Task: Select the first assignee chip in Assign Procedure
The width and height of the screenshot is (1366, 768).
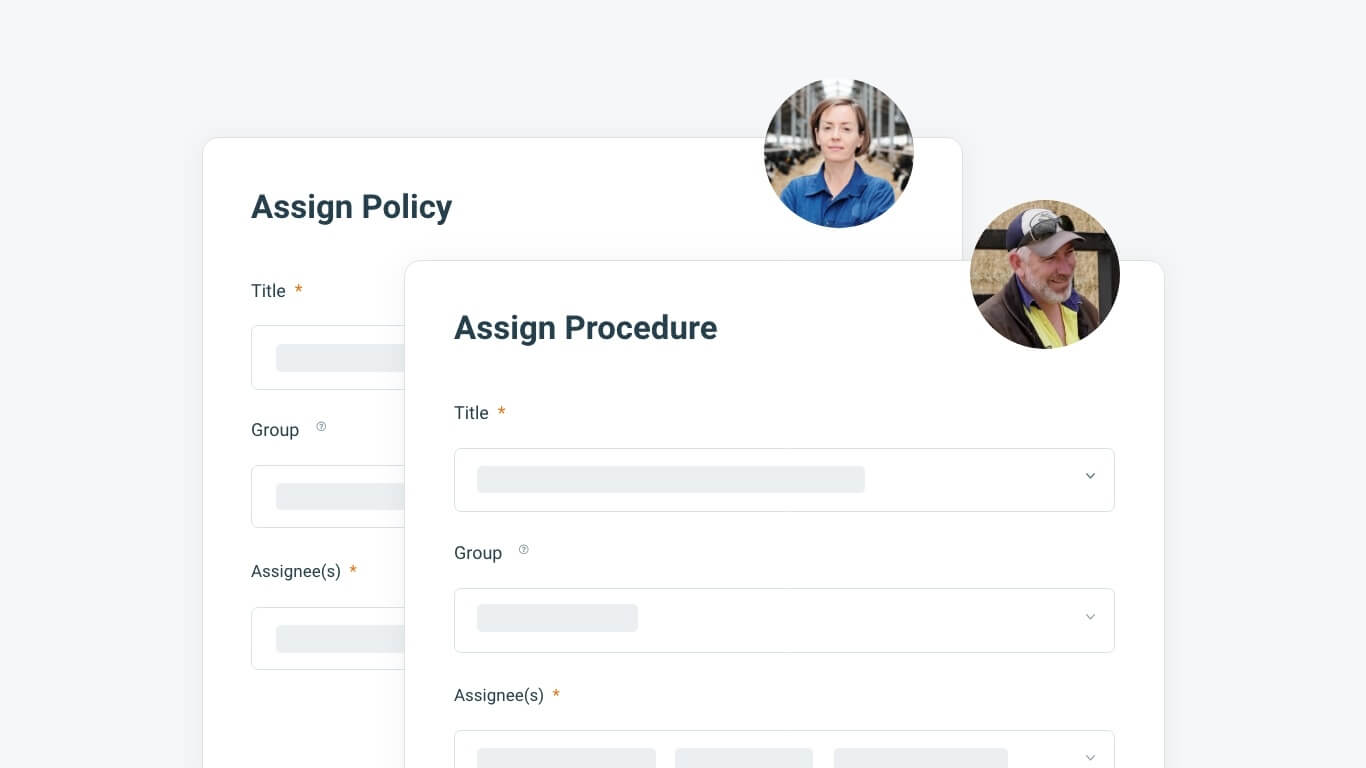Action: [566, 758]
